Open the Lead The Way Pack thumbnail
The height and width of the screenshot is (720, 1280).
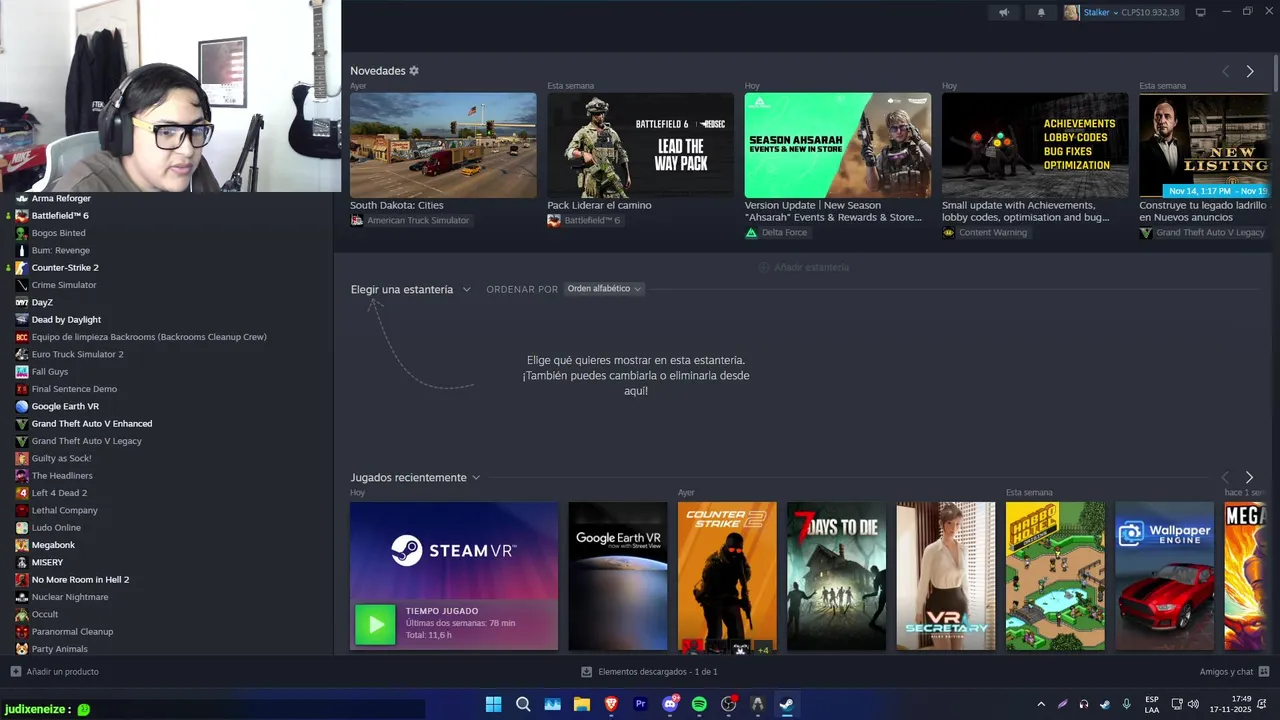tap(640, 145)
